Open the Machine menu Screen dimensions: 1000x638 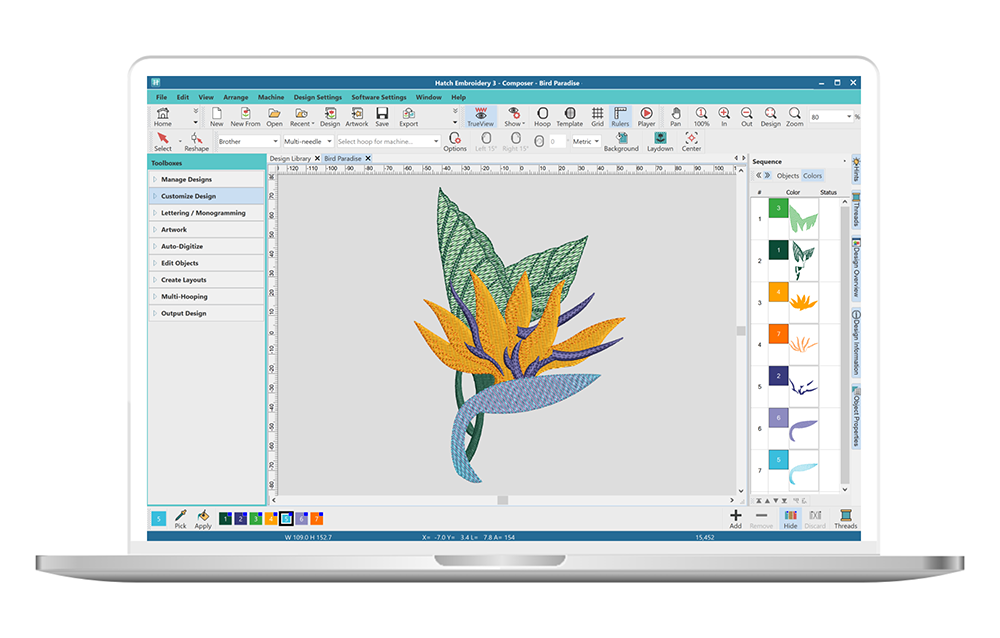click(x=270, y=97)
